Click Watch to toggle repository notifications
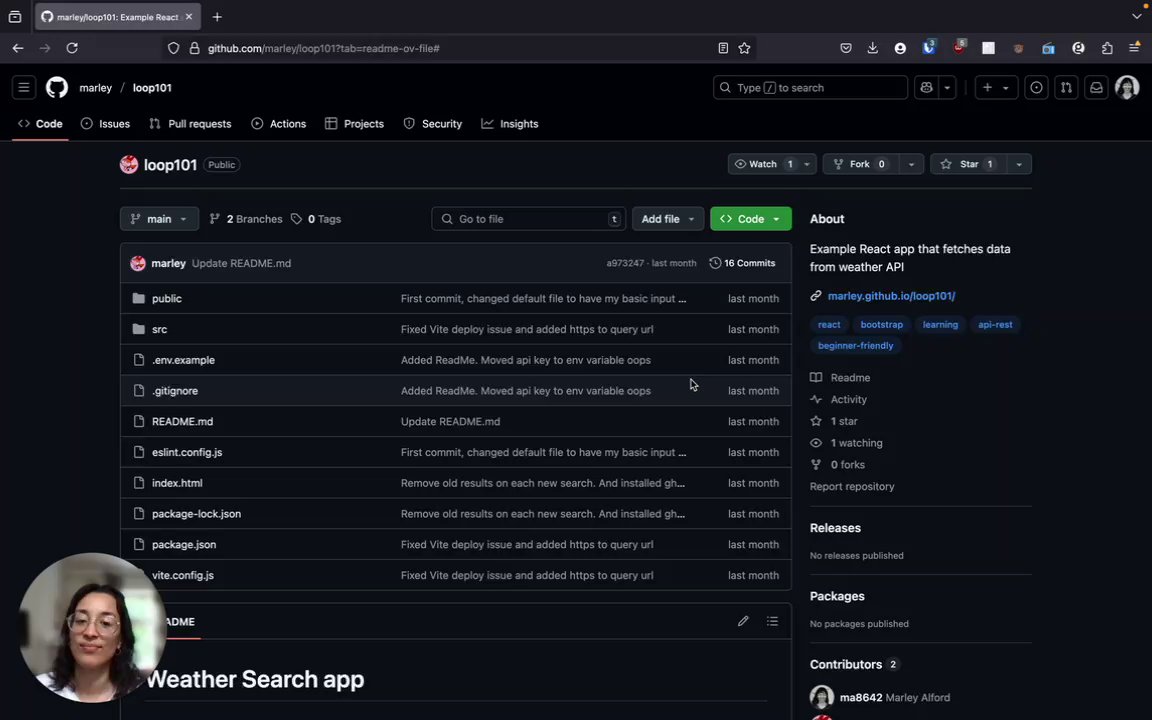Image resolution: width=1152 pixels, height=720 pixels. (763, 164)
